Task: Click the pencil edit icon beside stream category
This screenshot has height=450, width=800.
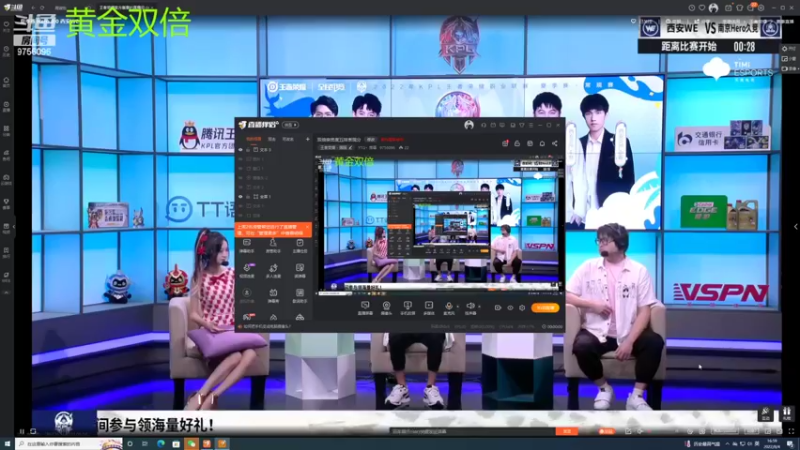Action: [351, 147]
